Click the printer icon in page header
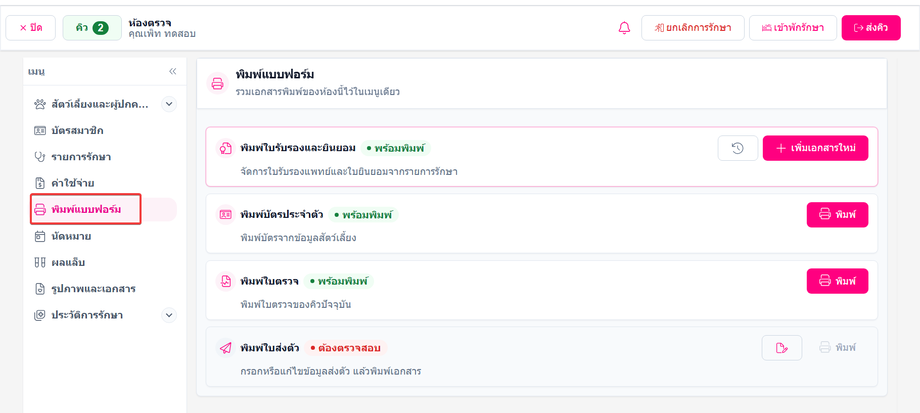Viewport: 920px width, 413px height. [x=218, y=83]
